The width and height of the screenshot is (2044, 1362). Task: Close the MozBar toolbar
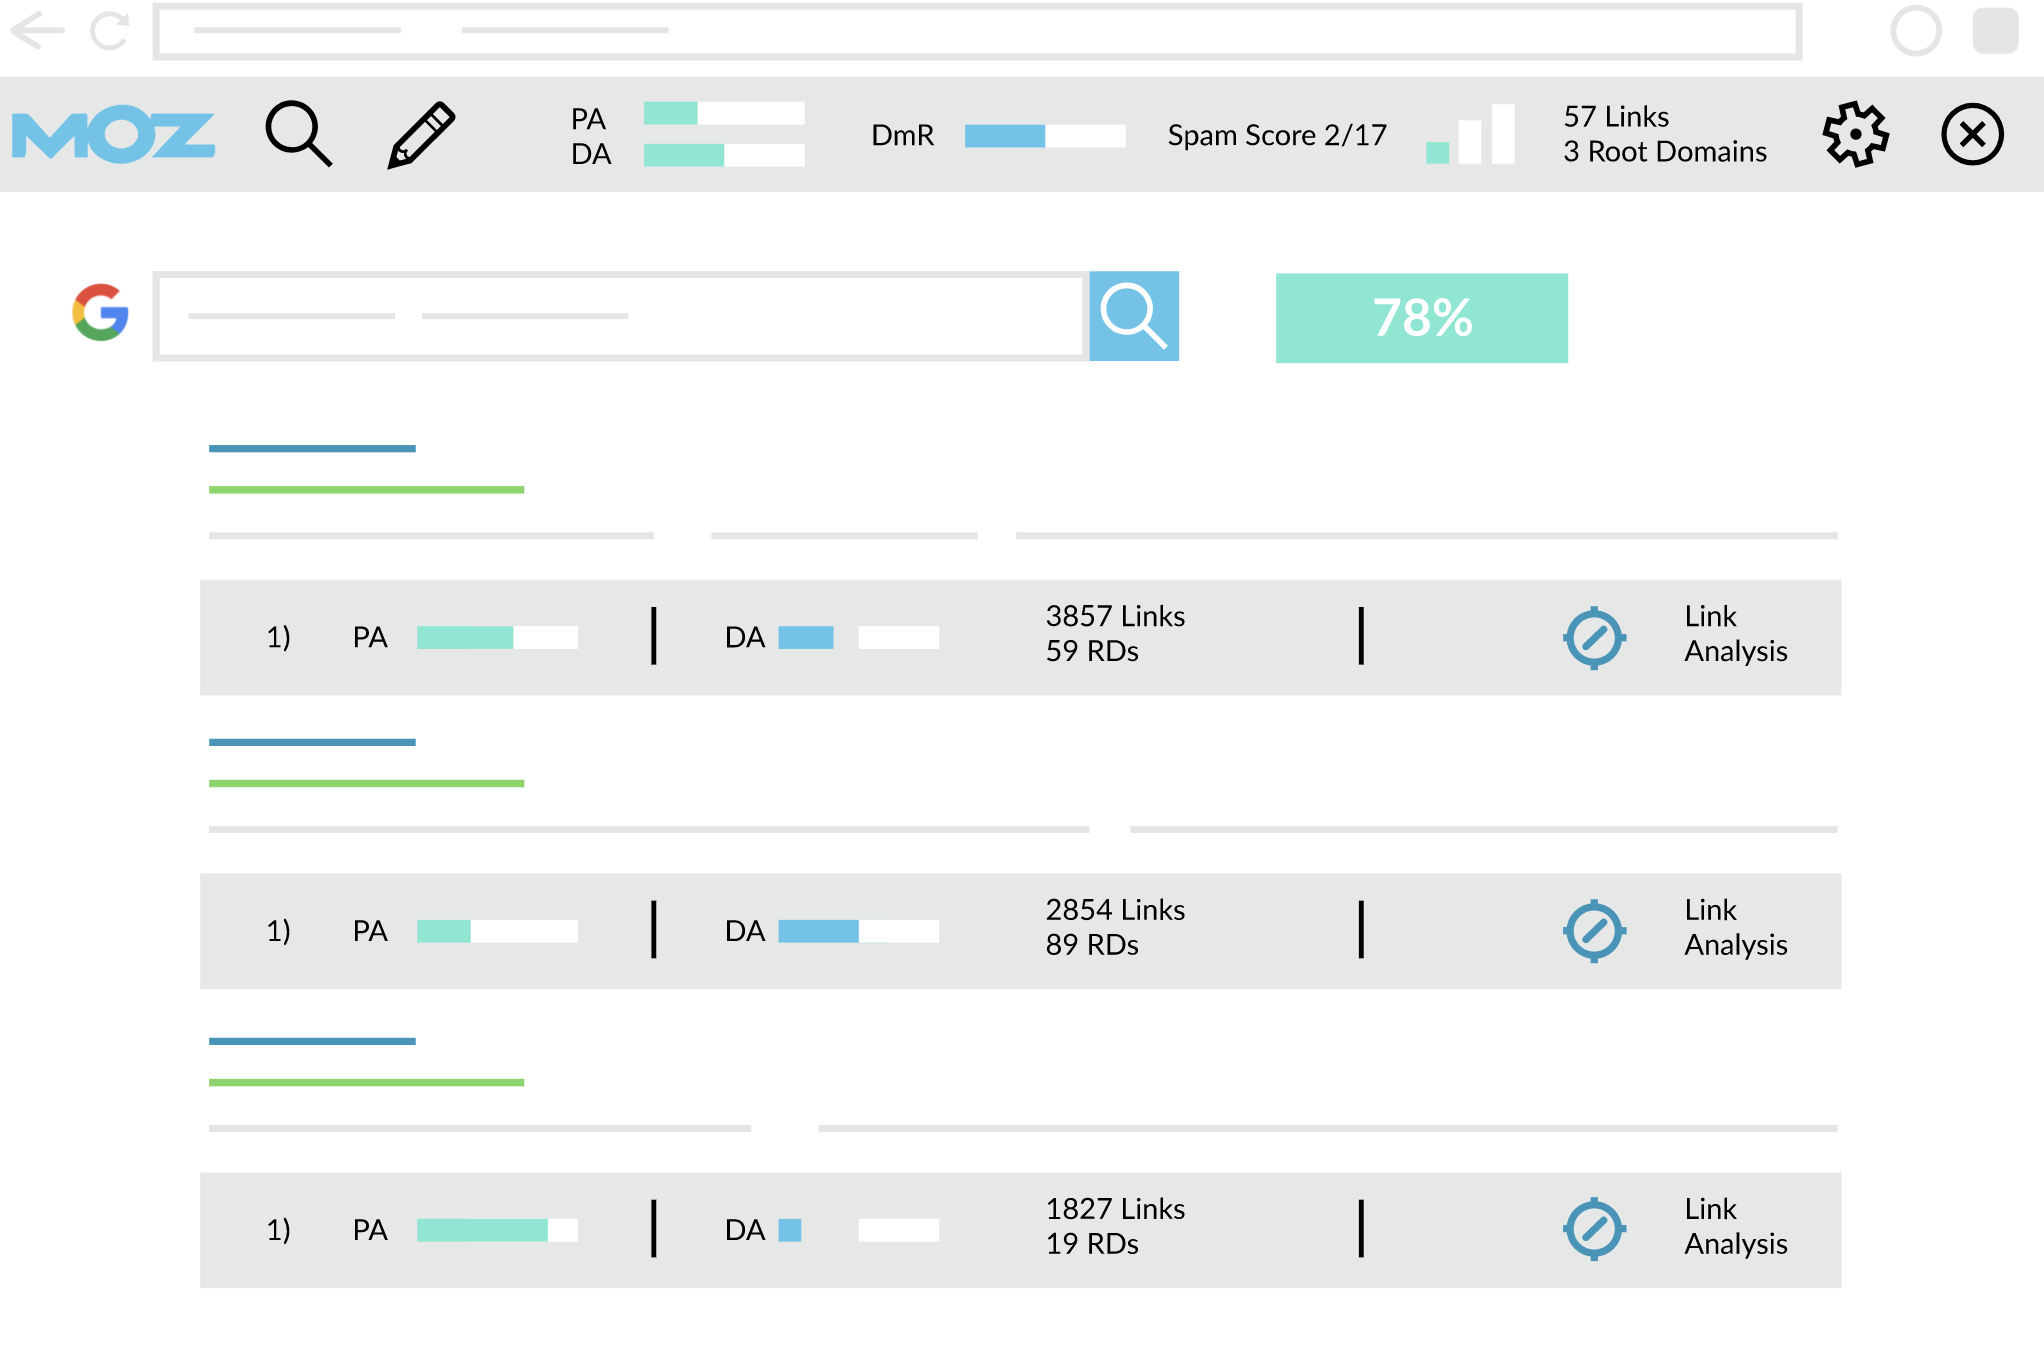pos(1972,134)
